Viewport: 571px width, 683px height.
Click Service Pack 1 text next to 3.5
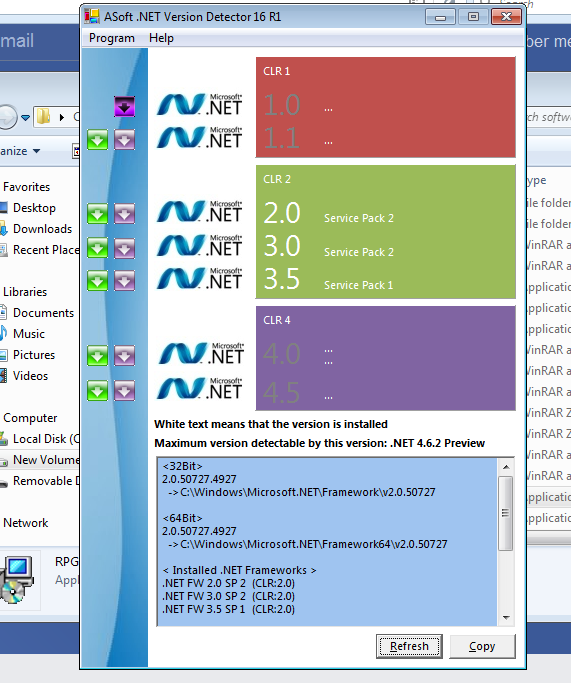click(358, 285)
